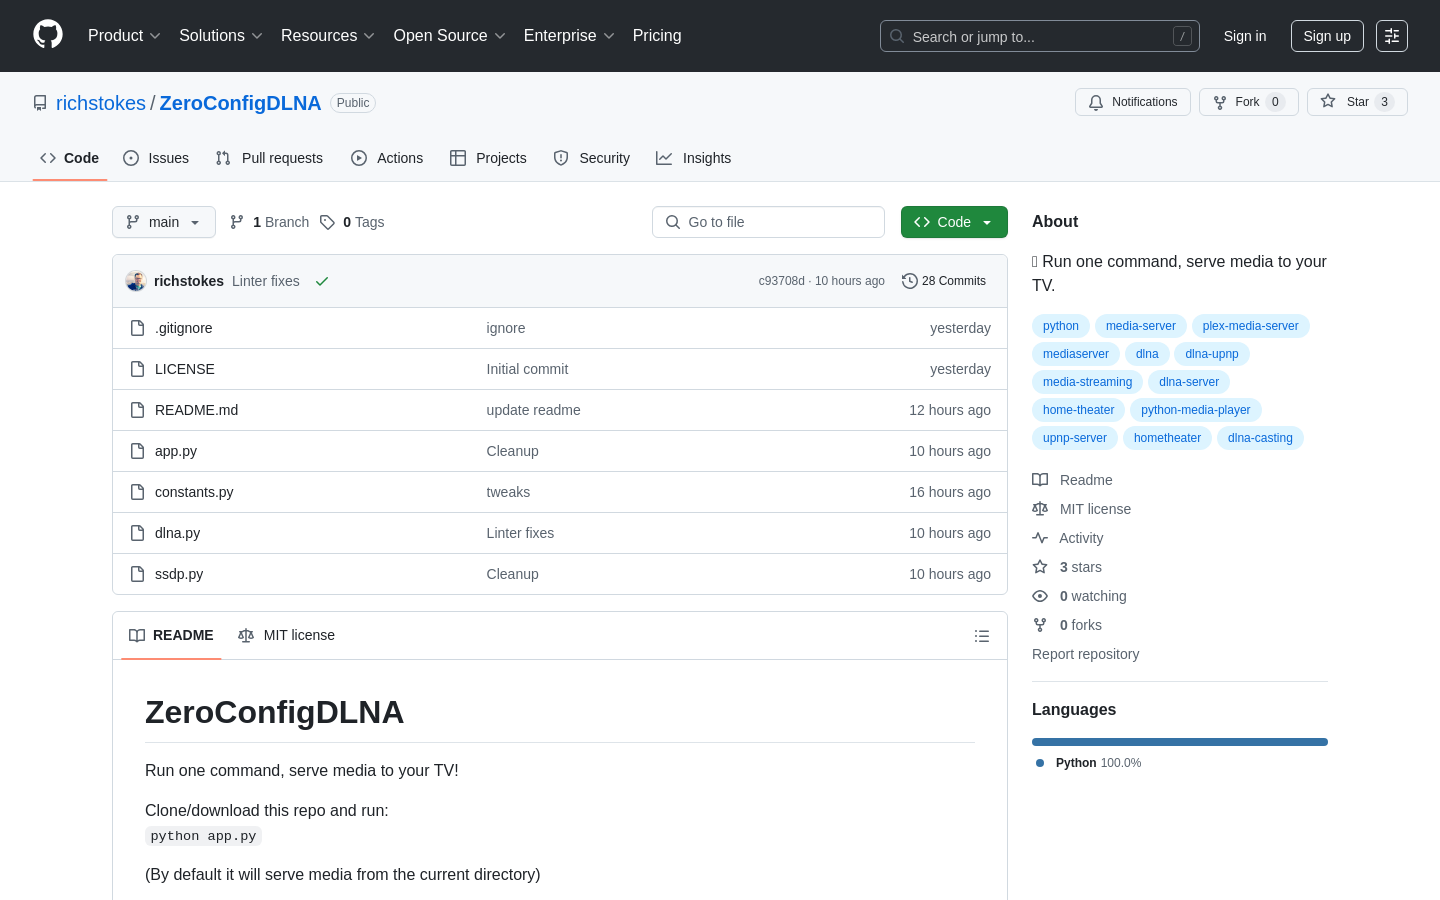Click the file icon beside .gitignore
The height and width of the screenshot is (900, 1440).
tap(138, 328)
